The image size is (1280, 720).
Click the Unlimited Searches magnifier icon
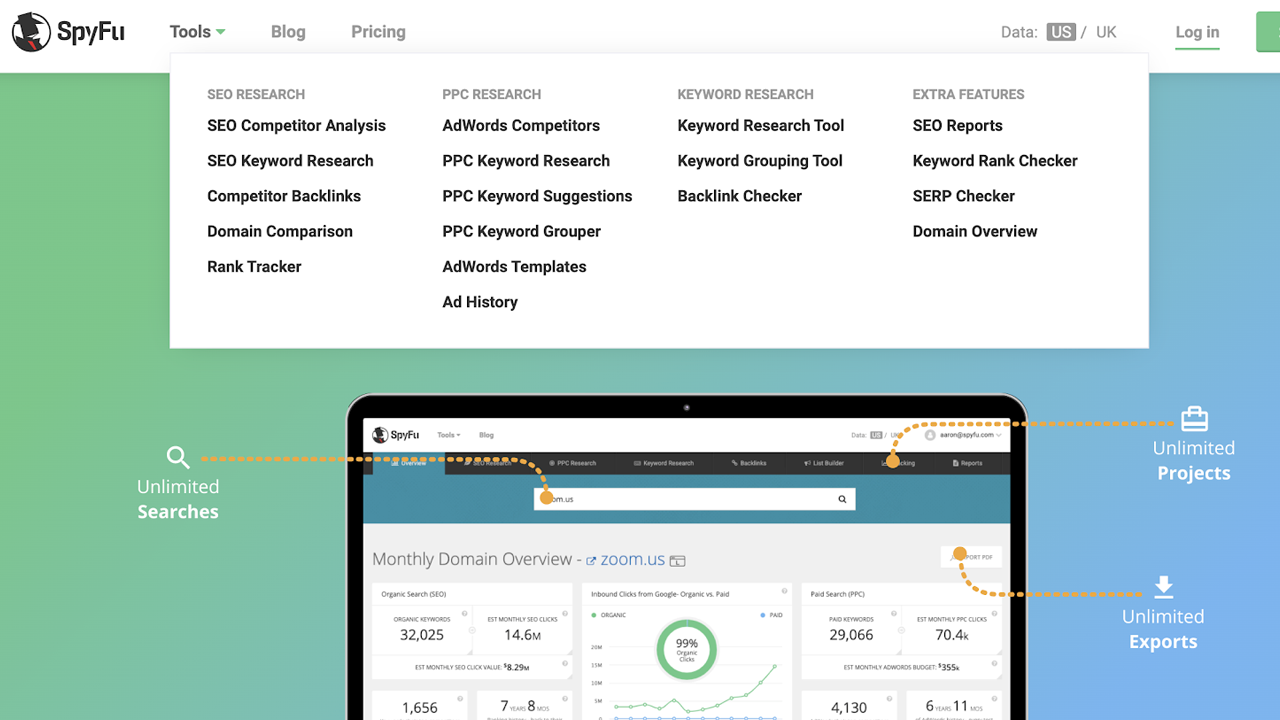[178, 458]
